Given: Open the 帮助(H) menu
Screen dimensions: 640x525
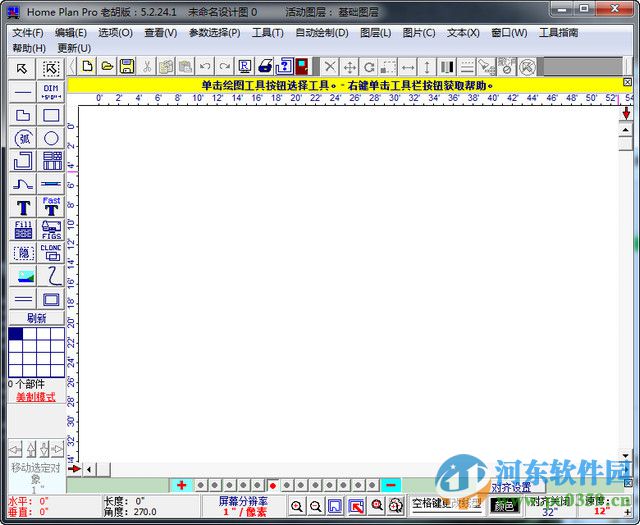Looking at the screenshot, I should pos(29,48).
